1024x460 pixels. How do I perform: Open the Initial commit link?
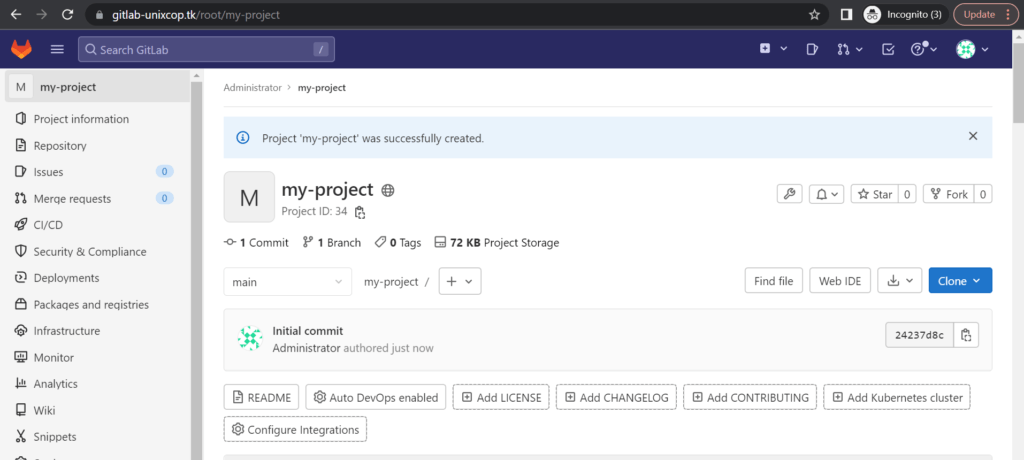pos(308,331)
